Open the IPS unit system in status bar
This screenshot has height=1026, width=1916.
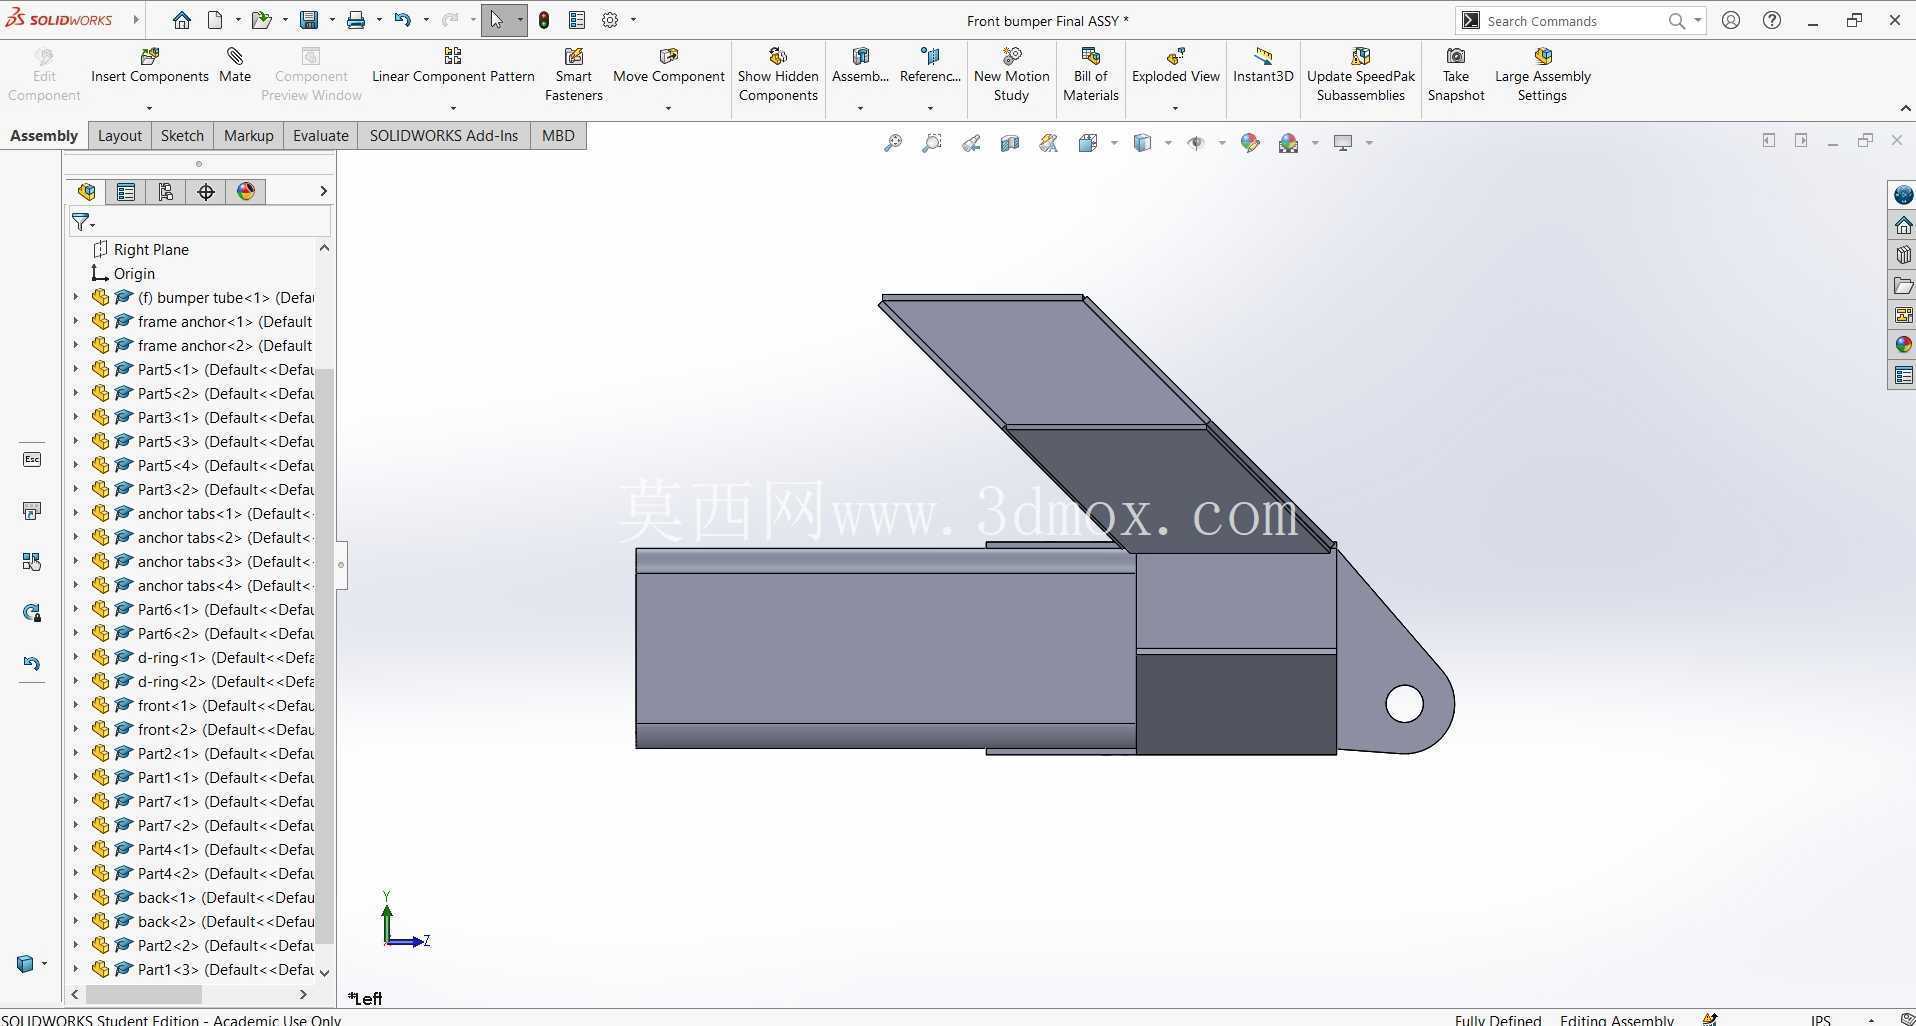pyautogui.click(x=1820, y=1019)
